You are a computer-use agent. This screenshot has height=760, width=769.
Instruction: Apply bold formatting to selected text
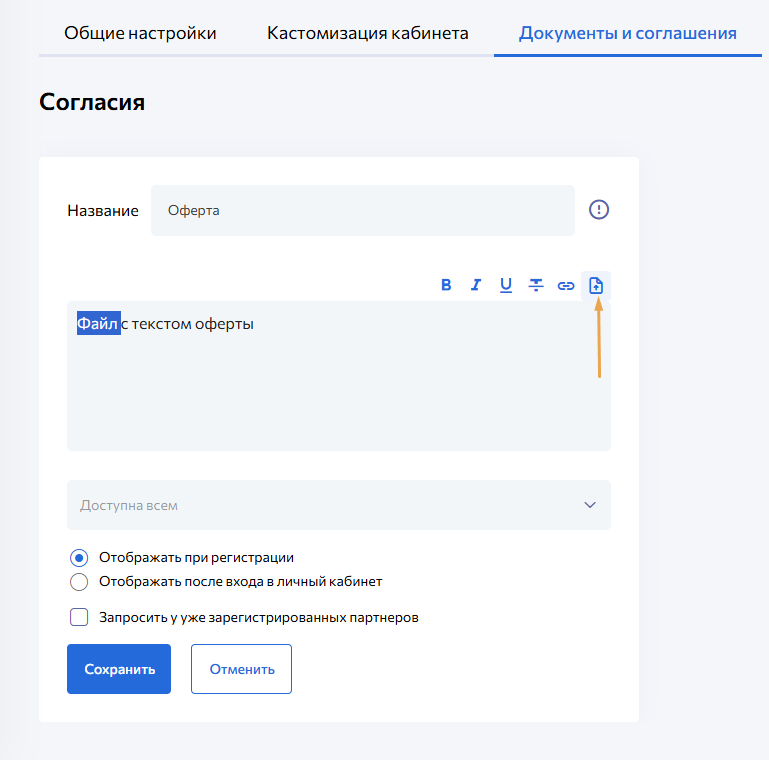pos(447,285)
